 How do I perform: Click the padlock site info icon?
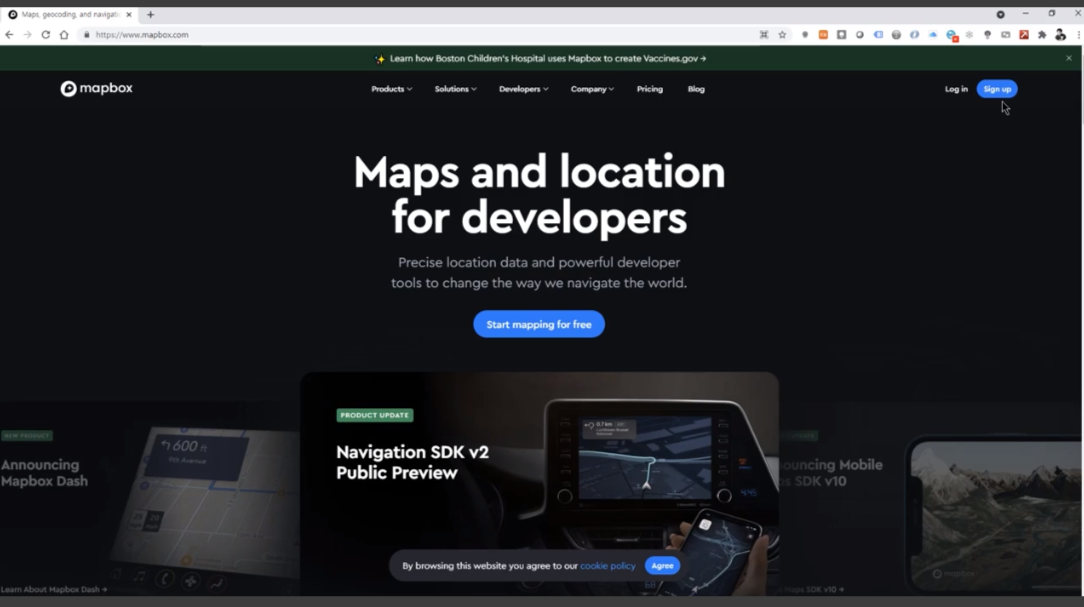86,35
